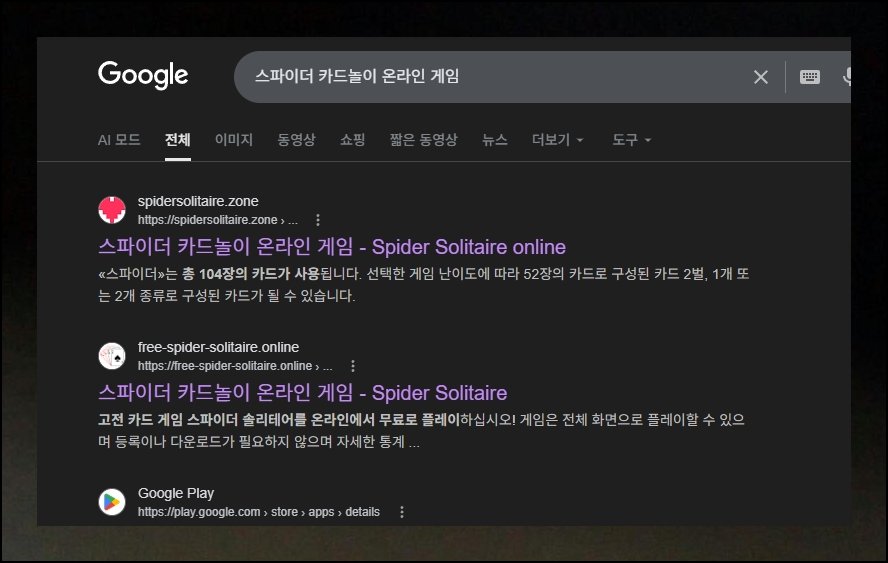The image size is (888, 563).
Task: Open the 짧은 동영상 tab
Action: pyautogui.click(x=423, y=140)
